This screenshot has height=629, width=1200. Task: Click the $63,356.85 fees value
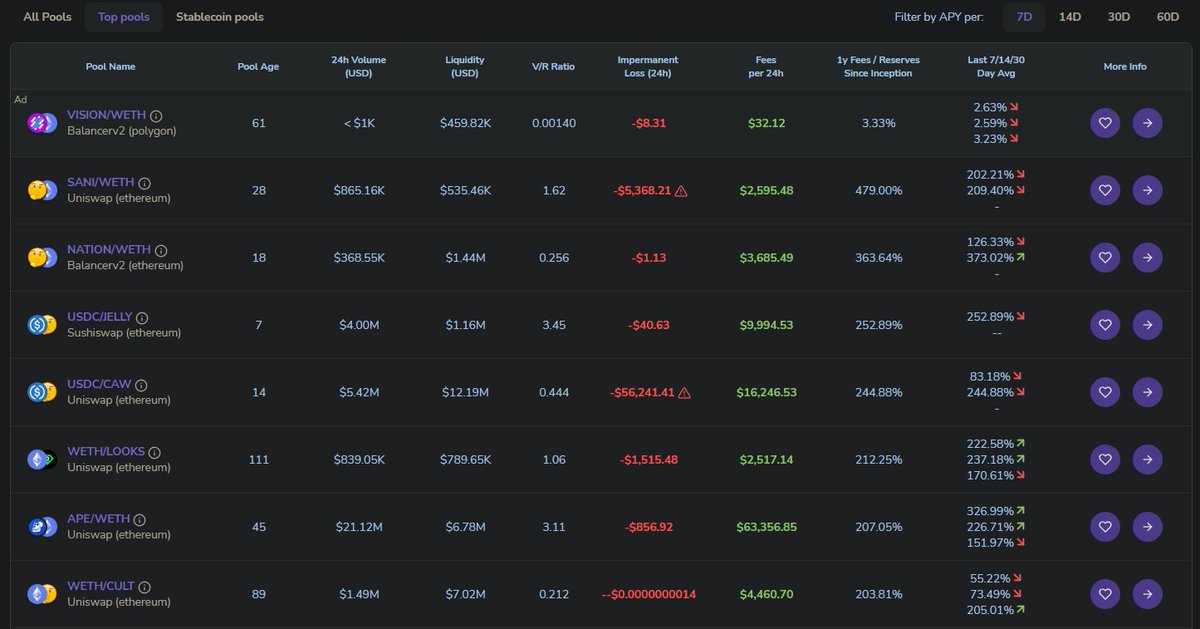pos(766,527)
